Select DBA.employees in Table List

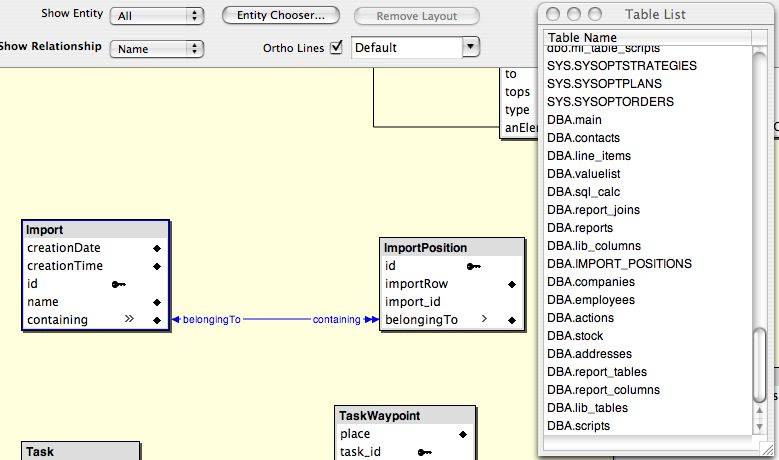(591, 300)
